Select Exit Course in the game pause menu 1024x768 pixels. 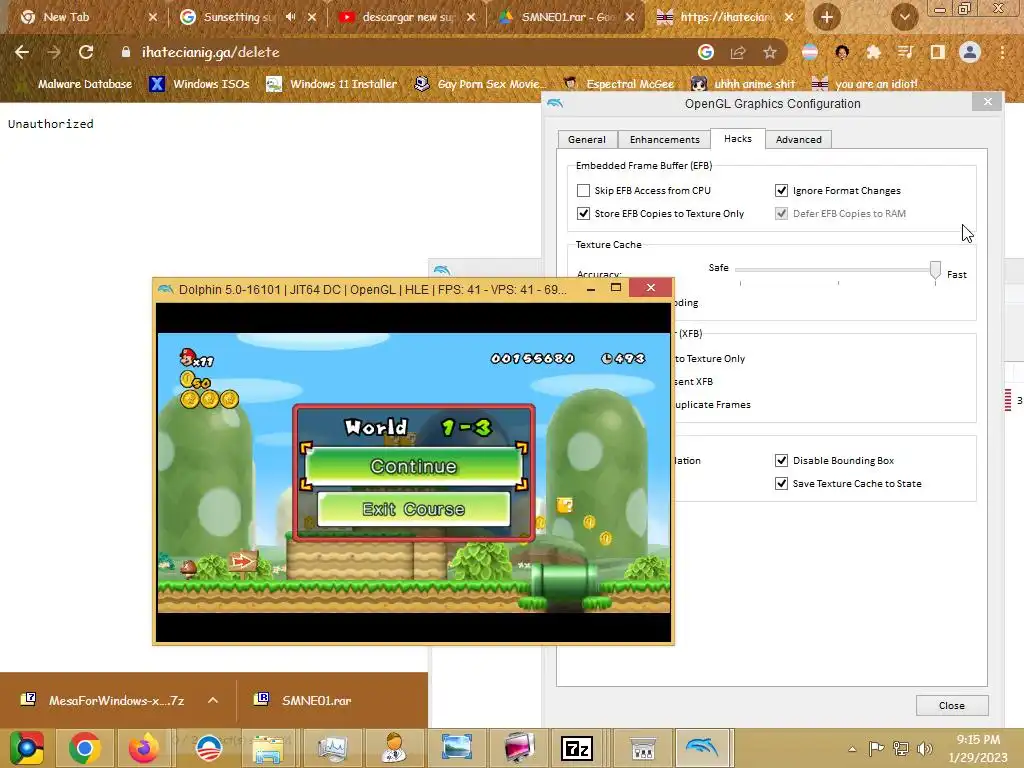coord(413,509)
